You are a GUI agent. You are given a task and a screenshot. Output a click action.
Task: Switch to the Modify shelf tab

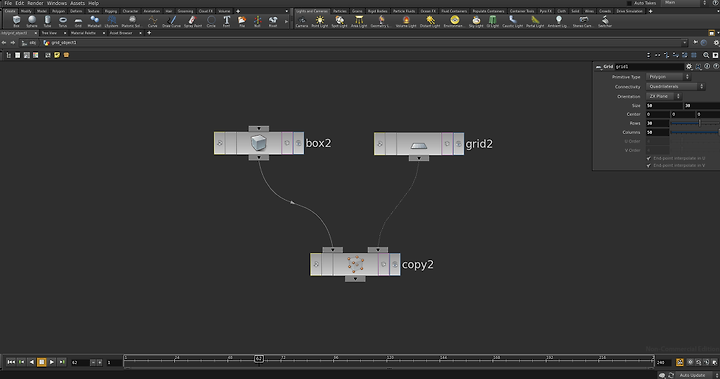point(26,11)
